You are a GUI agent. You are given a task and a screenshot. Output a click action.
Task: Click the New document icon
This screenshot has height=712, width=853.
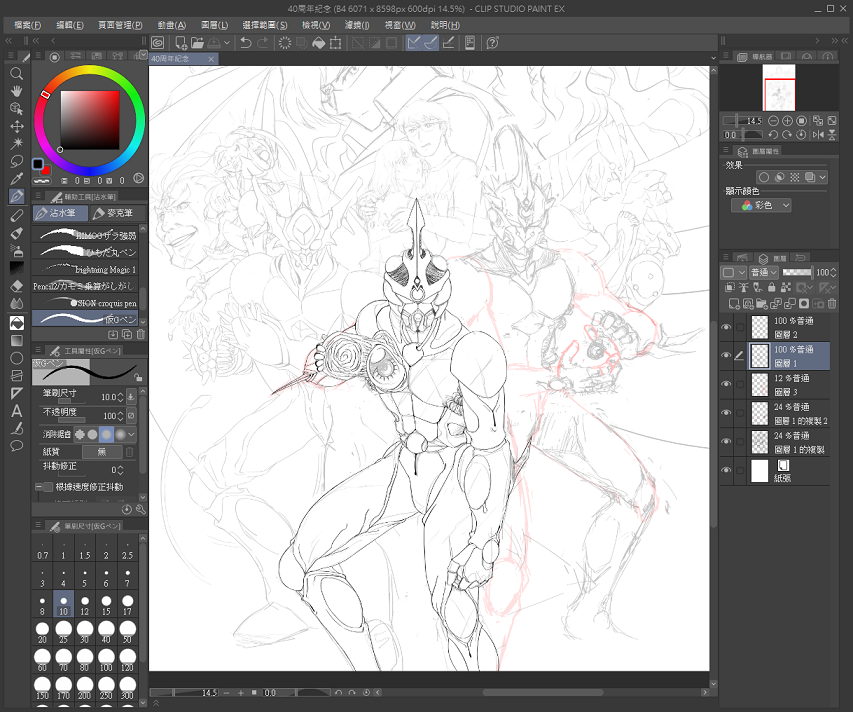pyautogui.click(x=181, y=42)
